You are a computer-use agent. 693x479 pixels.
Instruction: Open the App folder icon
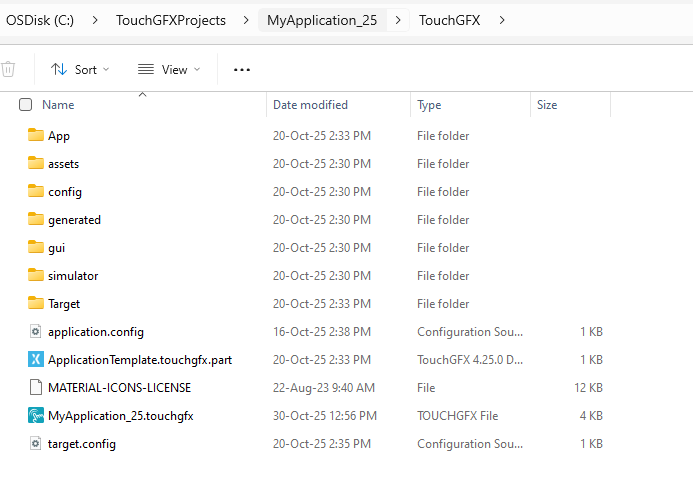(36, 135)
